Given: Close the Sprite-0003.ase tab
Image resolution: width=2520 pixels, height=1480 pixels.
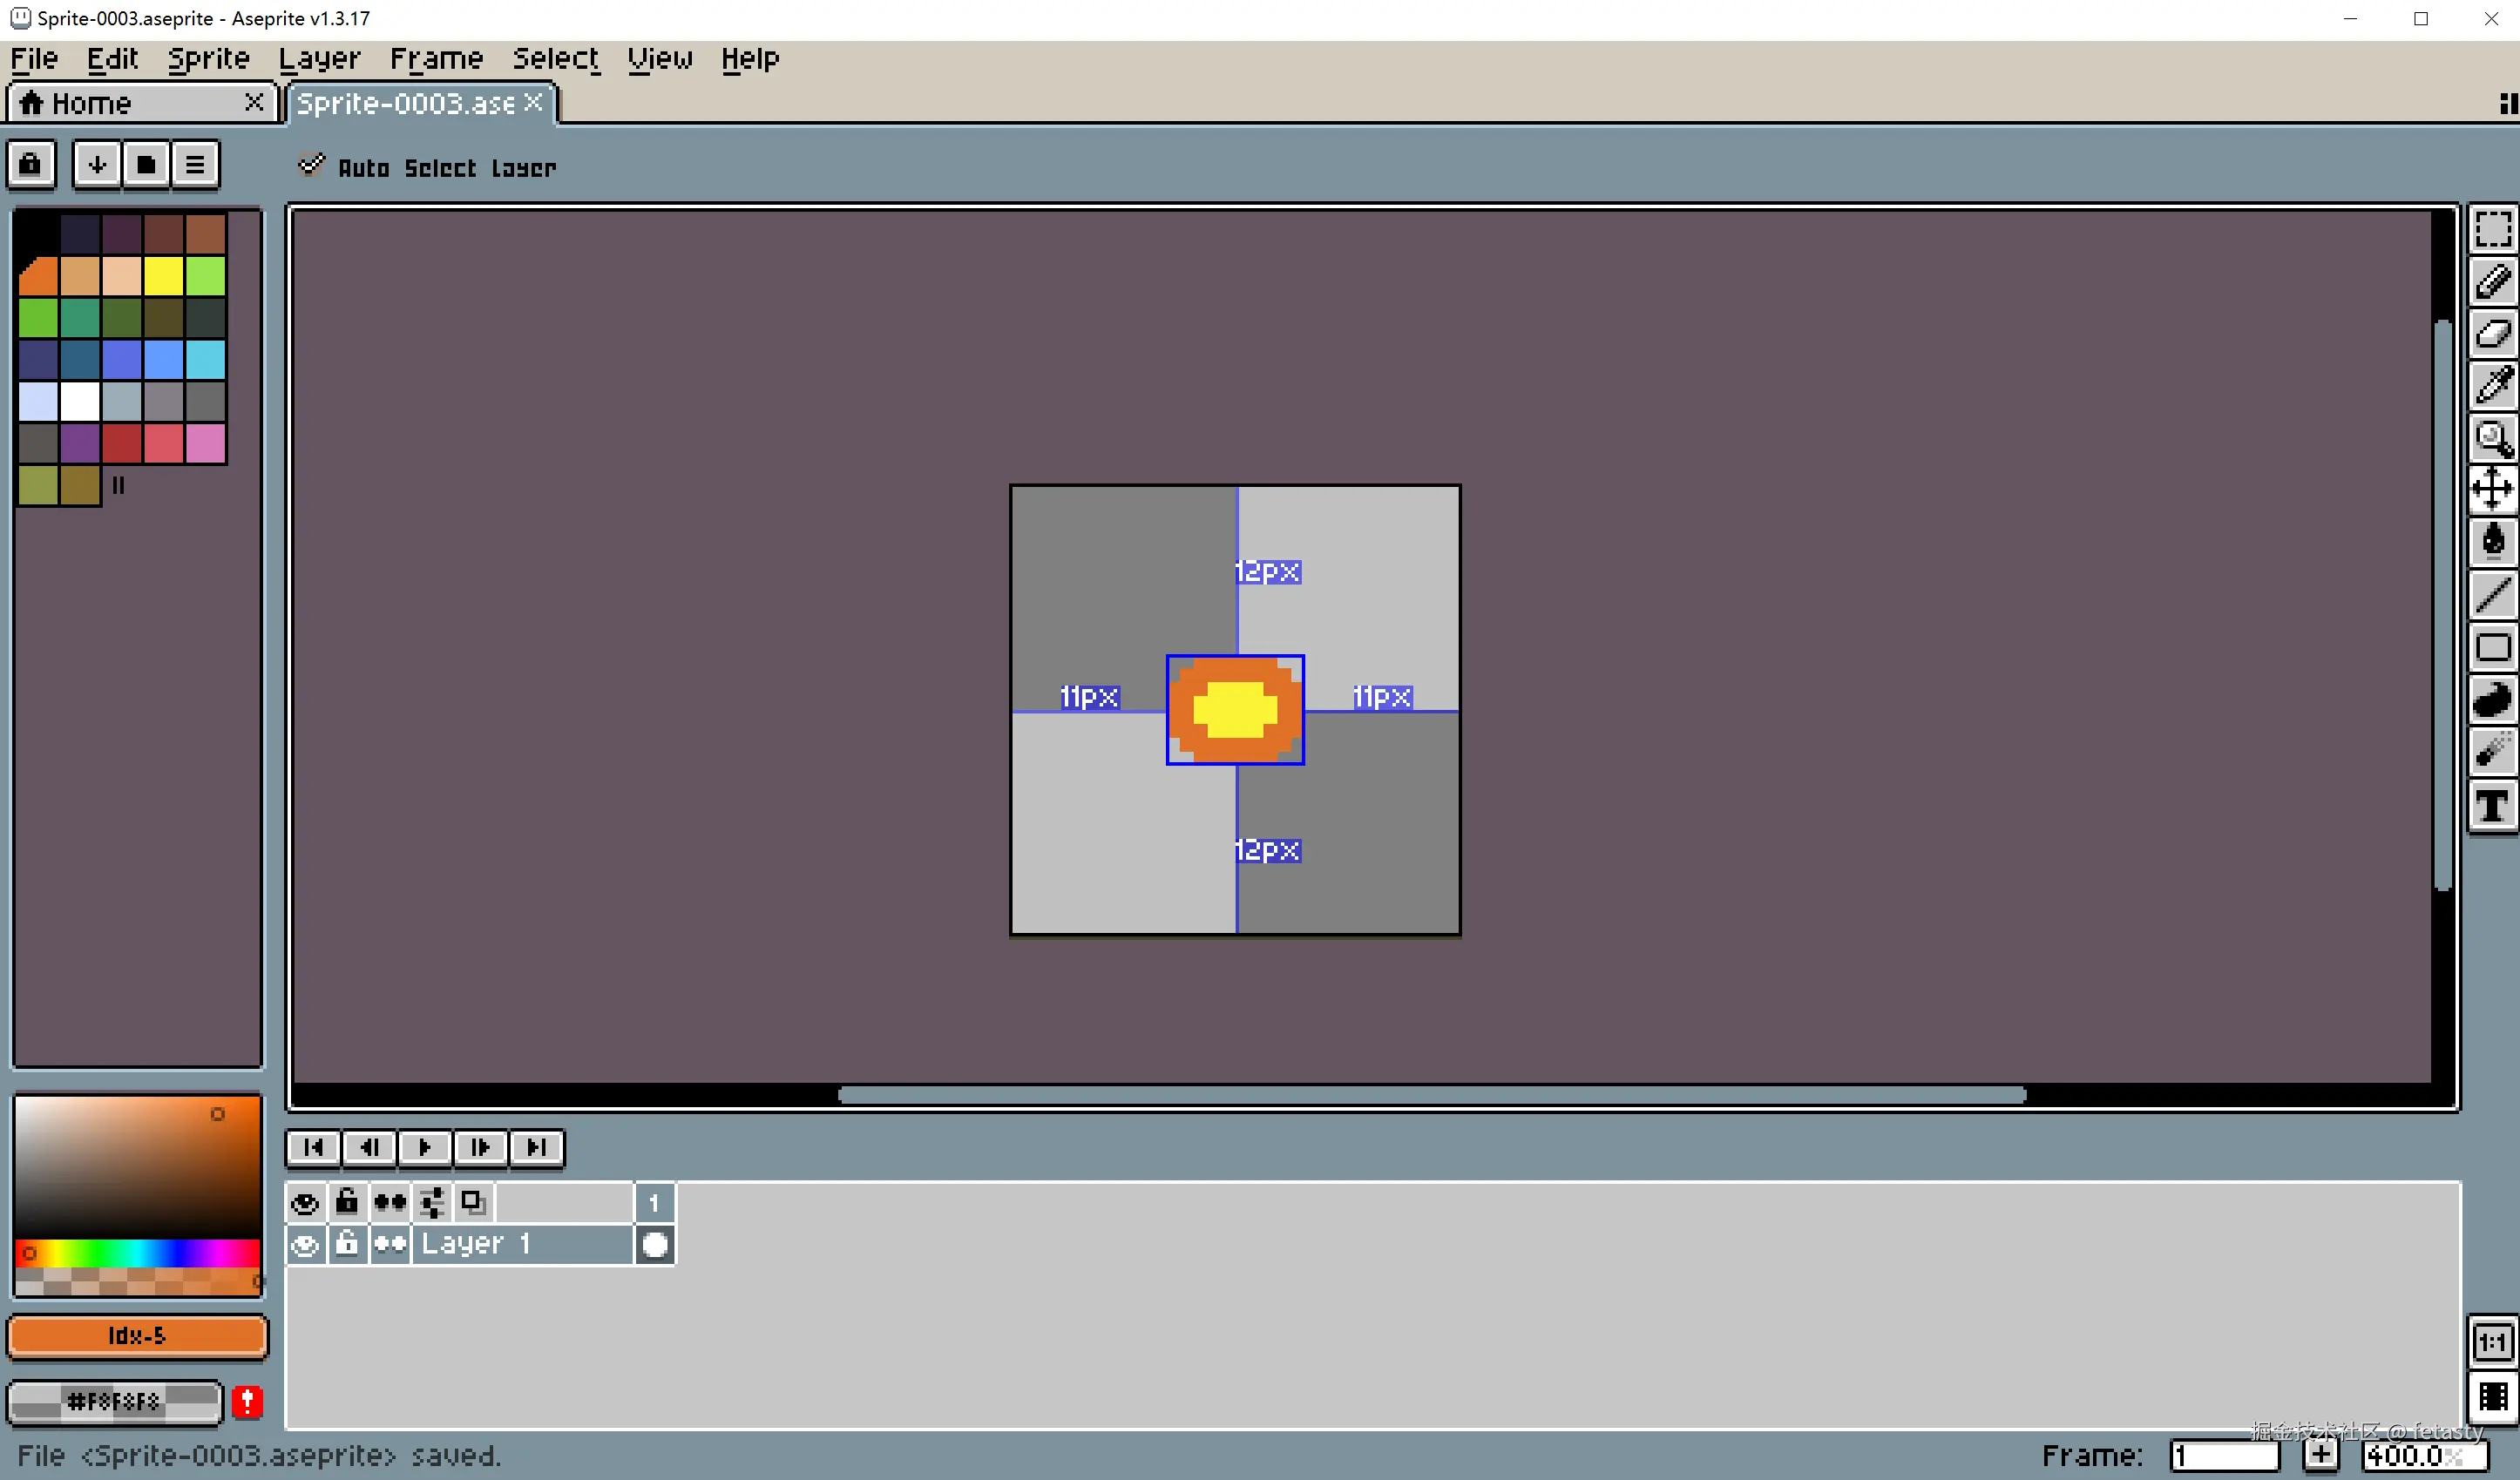Looking at the screenshot, I should [534, 102].
